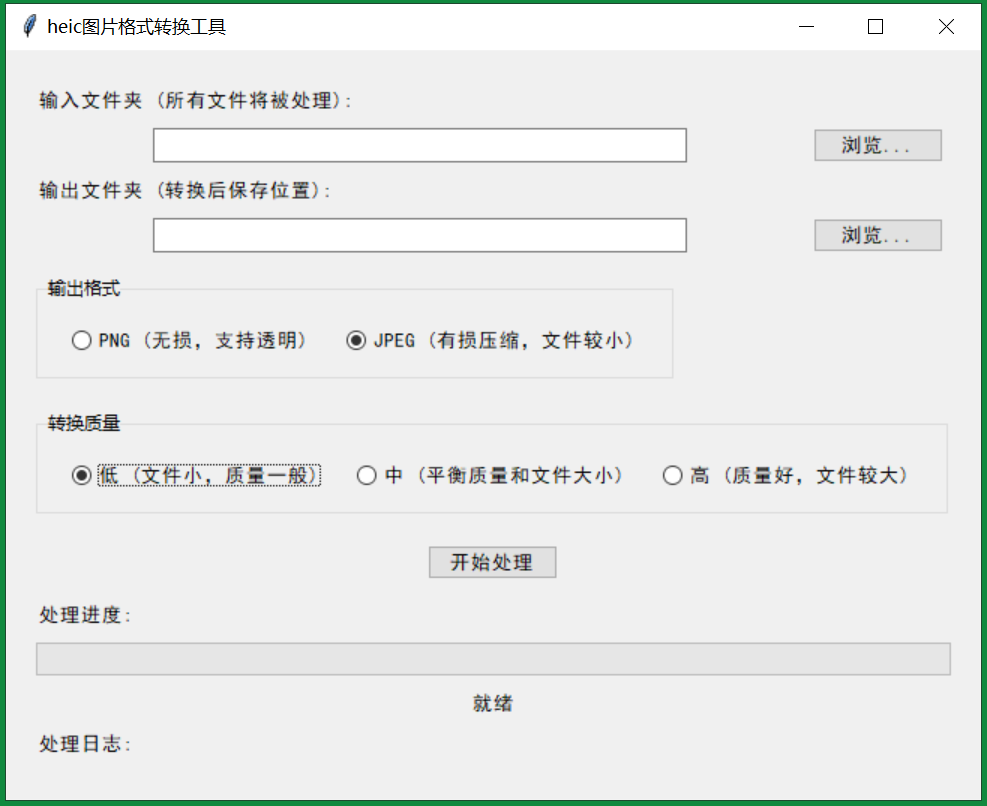Click the processing progress bar

pyautogui.click(x=492, y=658)
